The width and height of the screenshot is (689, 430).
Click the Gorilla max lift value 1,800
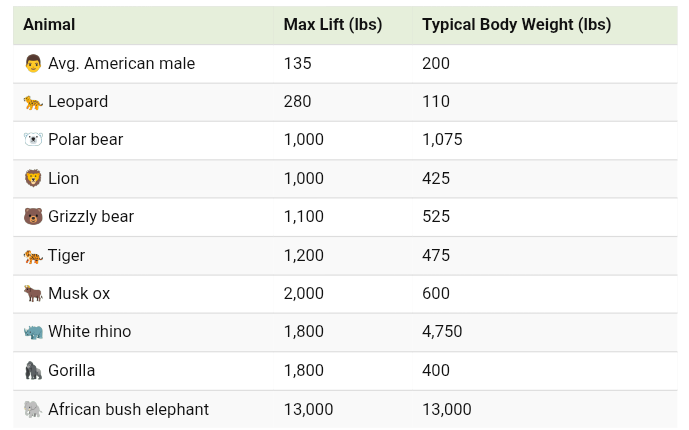coord(304,371)
